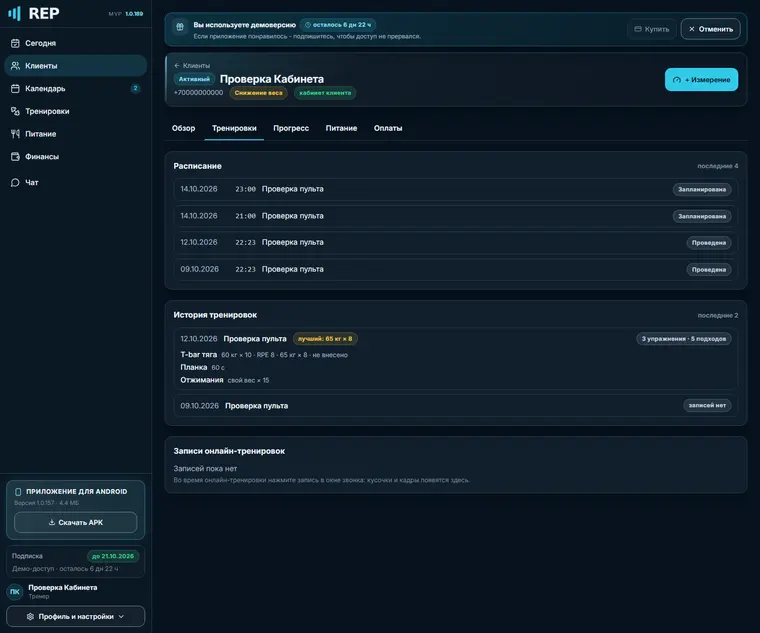Open the Питание tab
The height and width of the screenshot is (633, 760).
click(x=341, y=128)
